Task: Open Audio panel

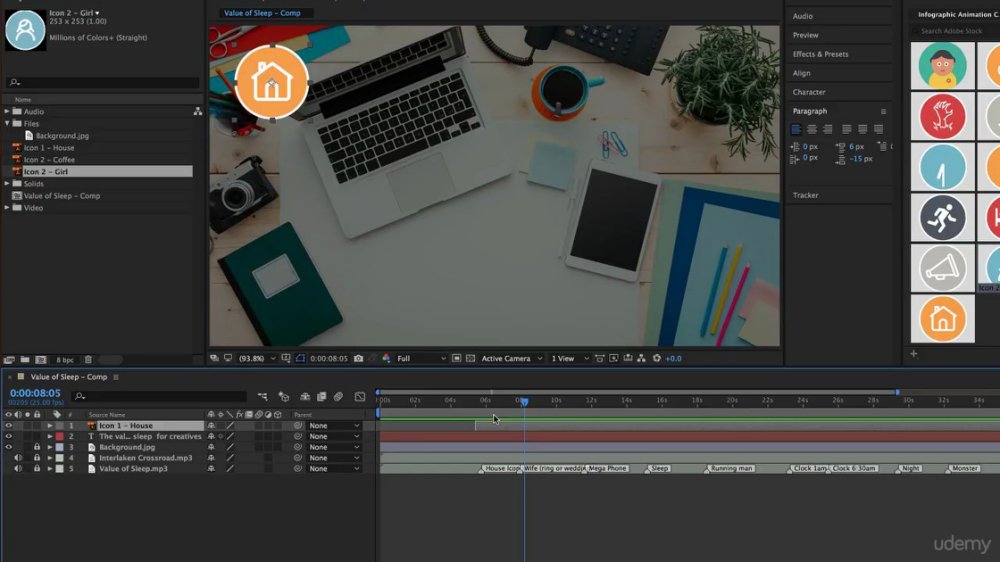Action: pyautogui.click(x=802, y=16)
